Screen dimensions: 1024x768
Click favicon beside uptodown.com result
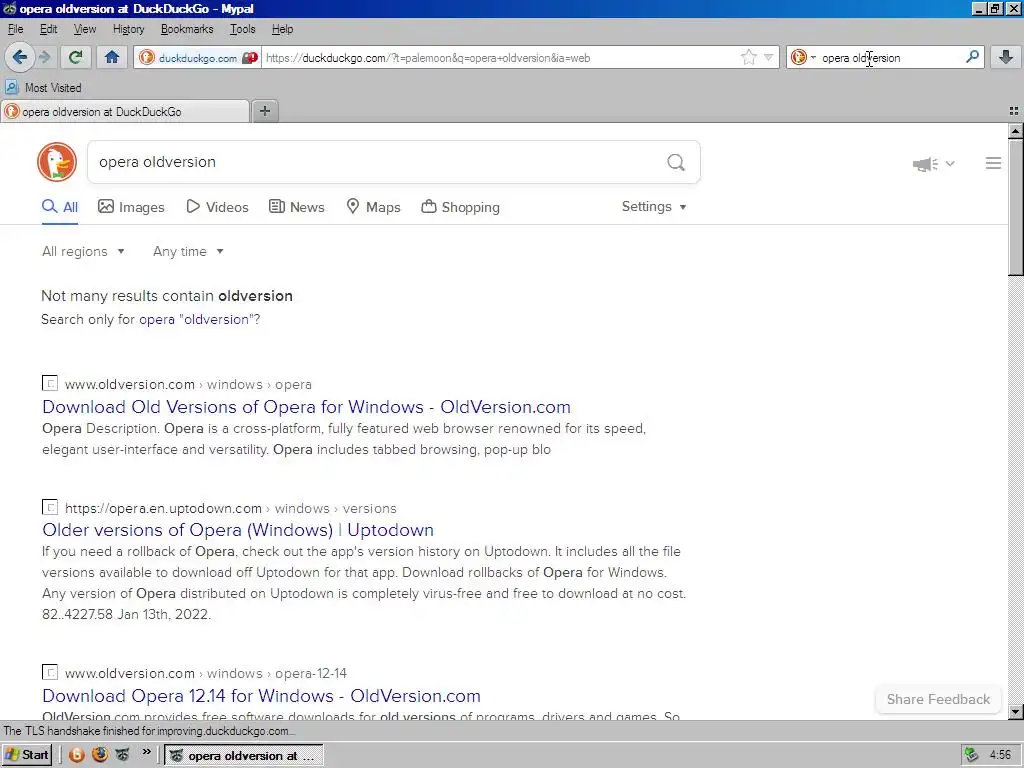pos(50,507)
